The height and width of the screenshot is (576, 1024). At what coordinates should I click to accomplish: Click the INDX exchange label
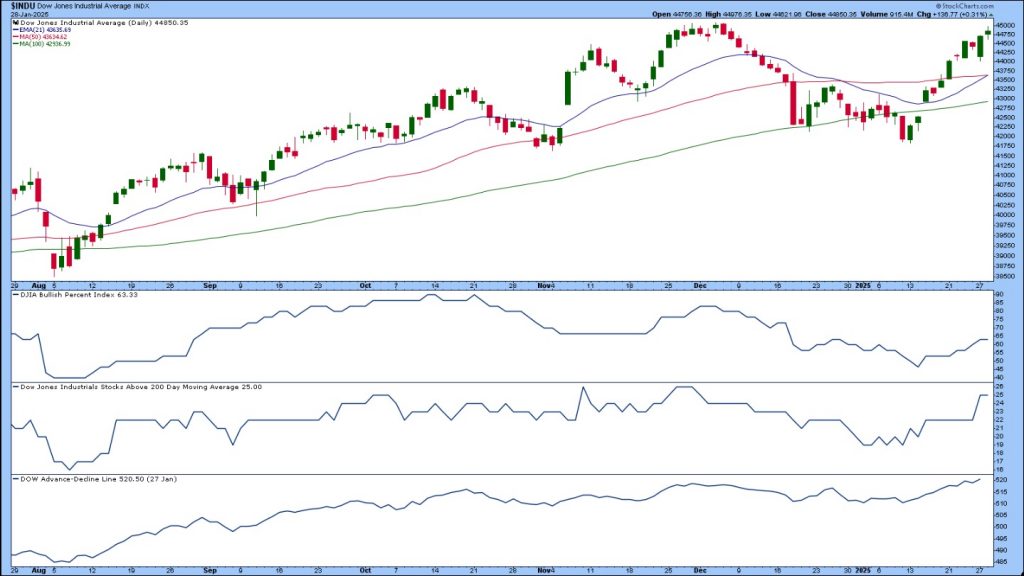pyautogui.click(x=142, y=6)
